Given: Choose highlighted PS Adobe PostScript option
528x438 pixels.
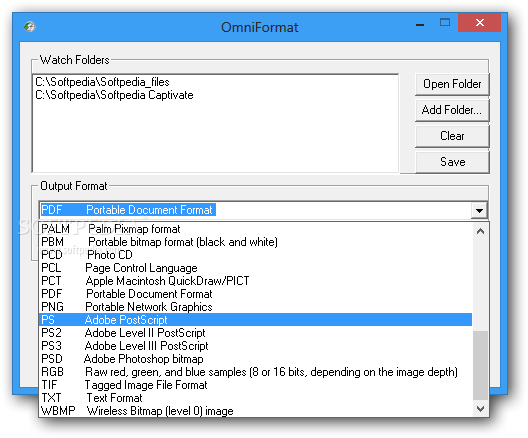Looking at the screenshot, I should 255,320.
